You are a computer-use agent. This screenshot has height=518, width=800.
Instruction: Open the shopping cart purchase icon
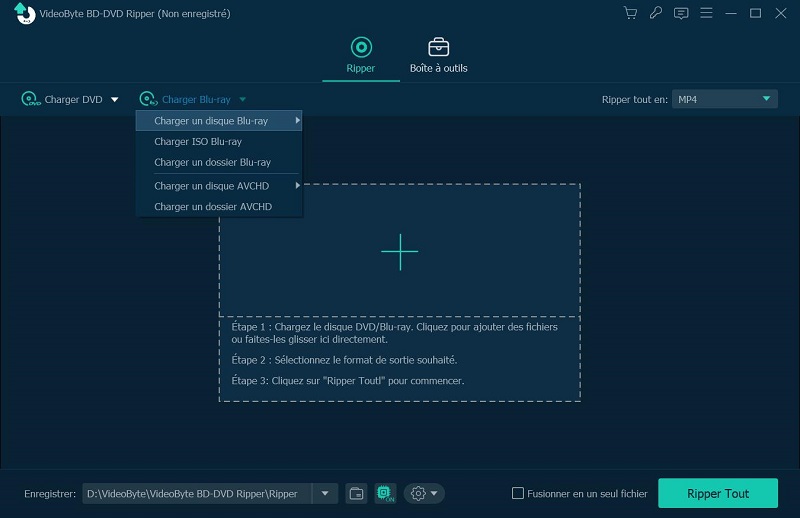point(631,13)
